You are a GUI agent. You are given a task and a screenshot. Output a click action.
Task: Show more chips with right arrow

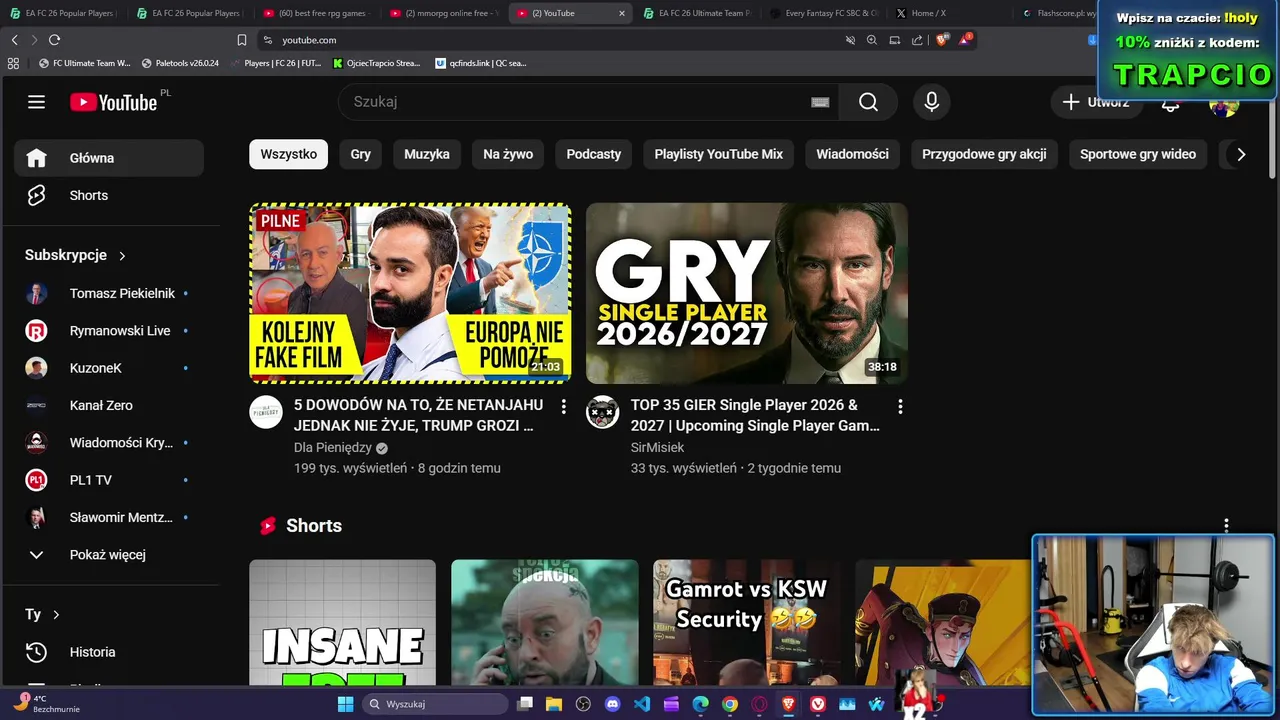[1241, 154]
